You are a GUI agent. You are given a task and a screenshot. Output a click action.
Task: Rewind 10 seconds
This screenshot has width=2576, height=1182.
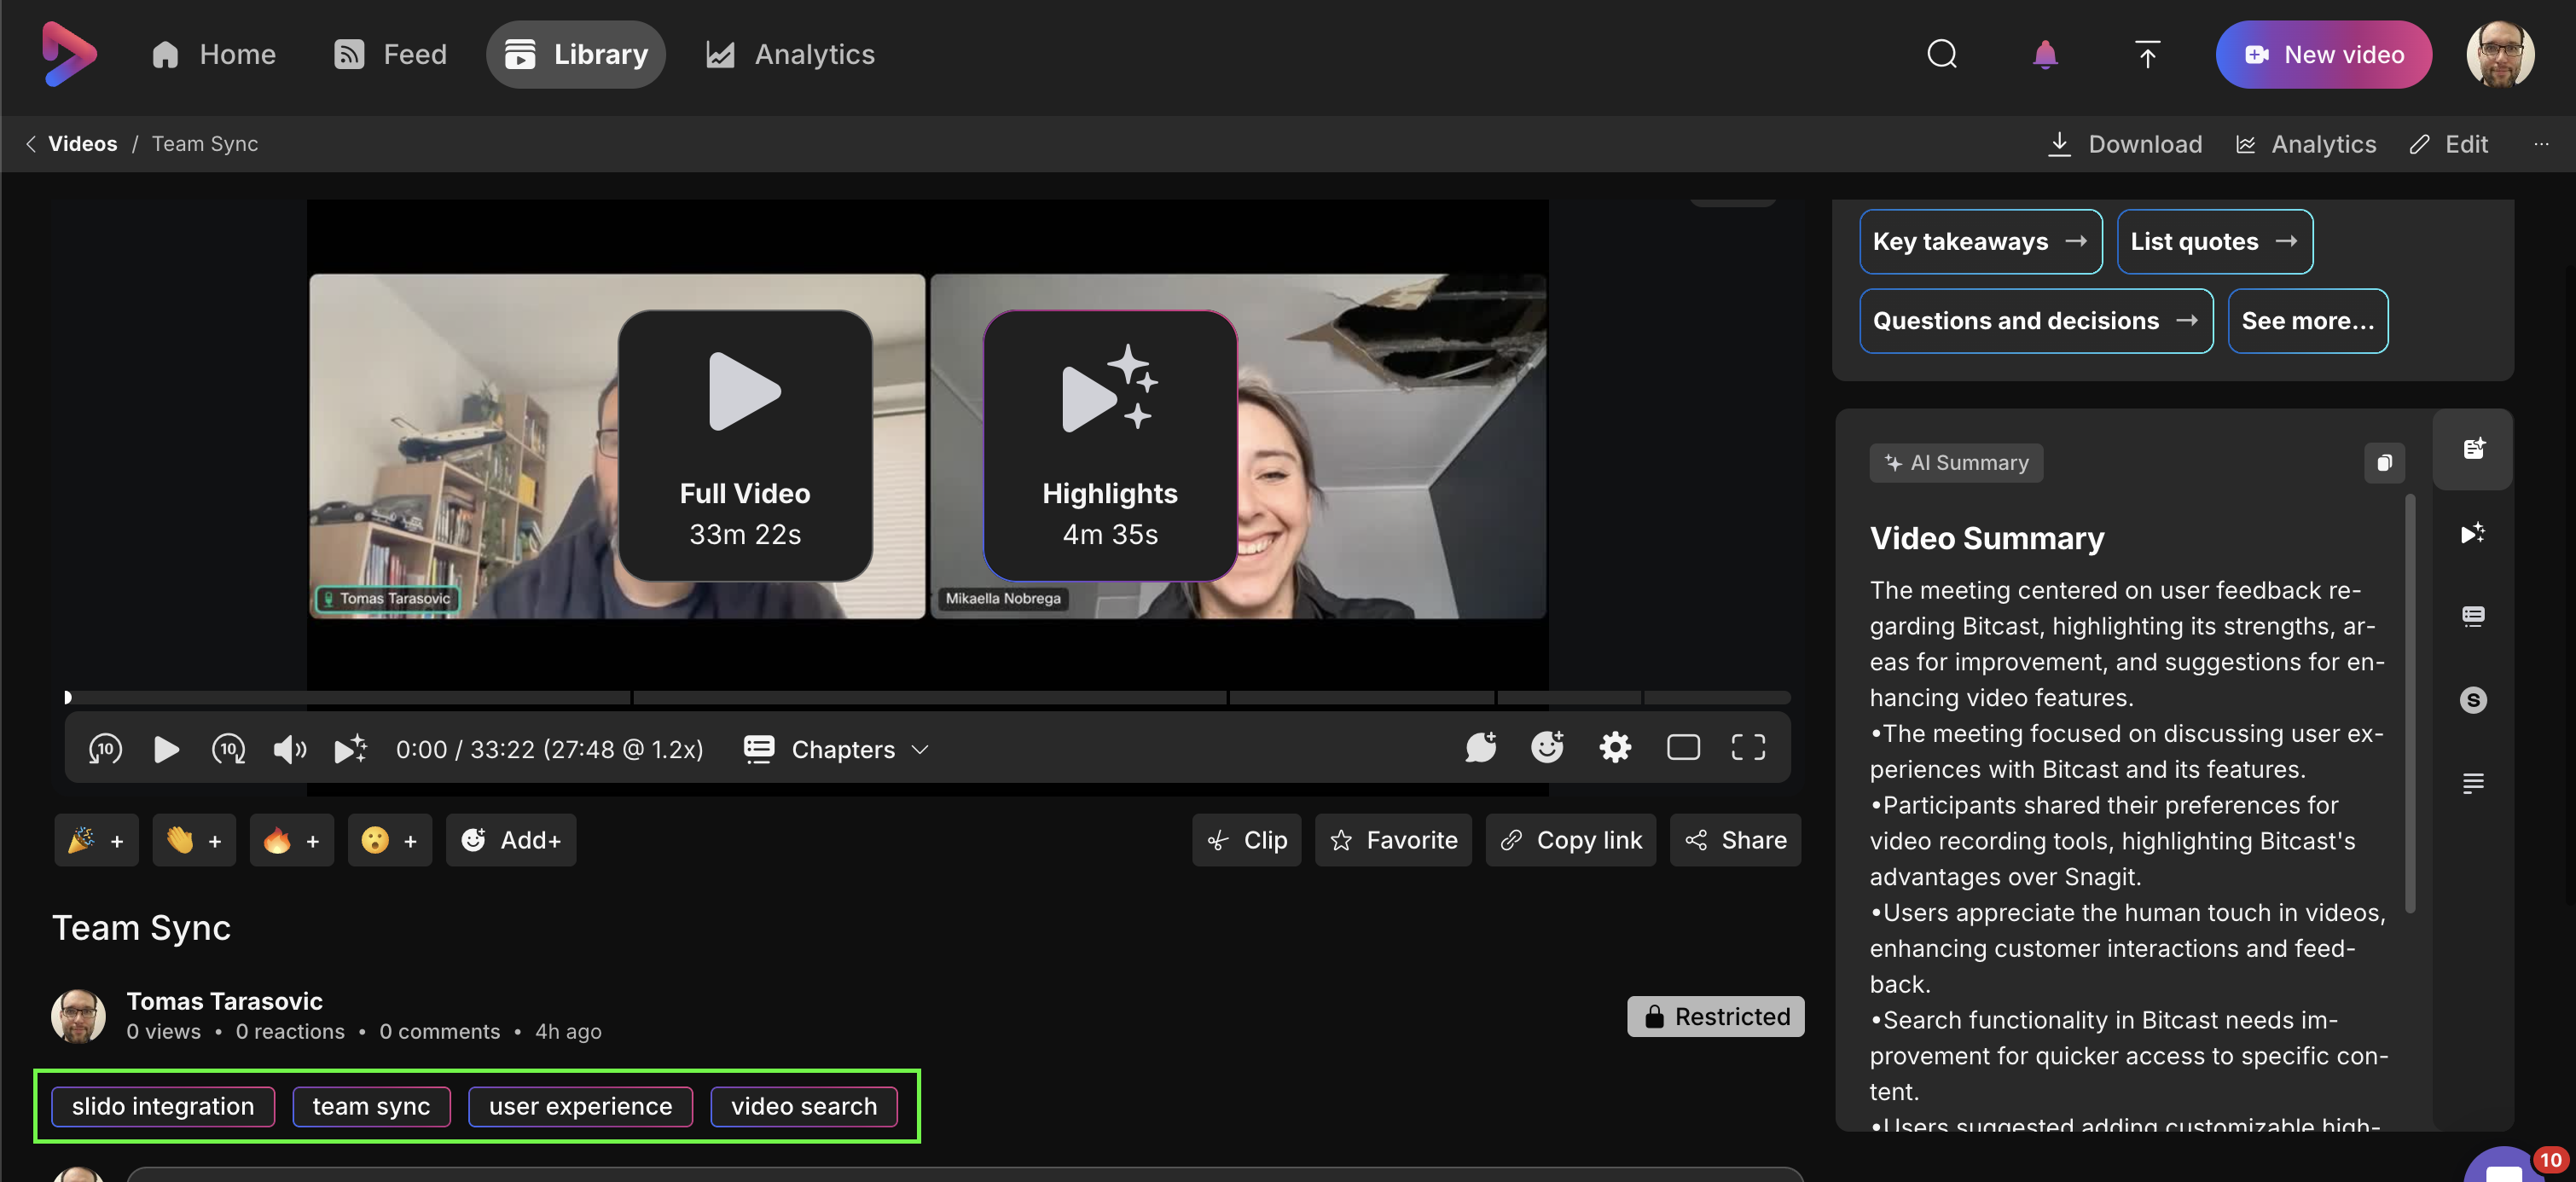point(105,748)
